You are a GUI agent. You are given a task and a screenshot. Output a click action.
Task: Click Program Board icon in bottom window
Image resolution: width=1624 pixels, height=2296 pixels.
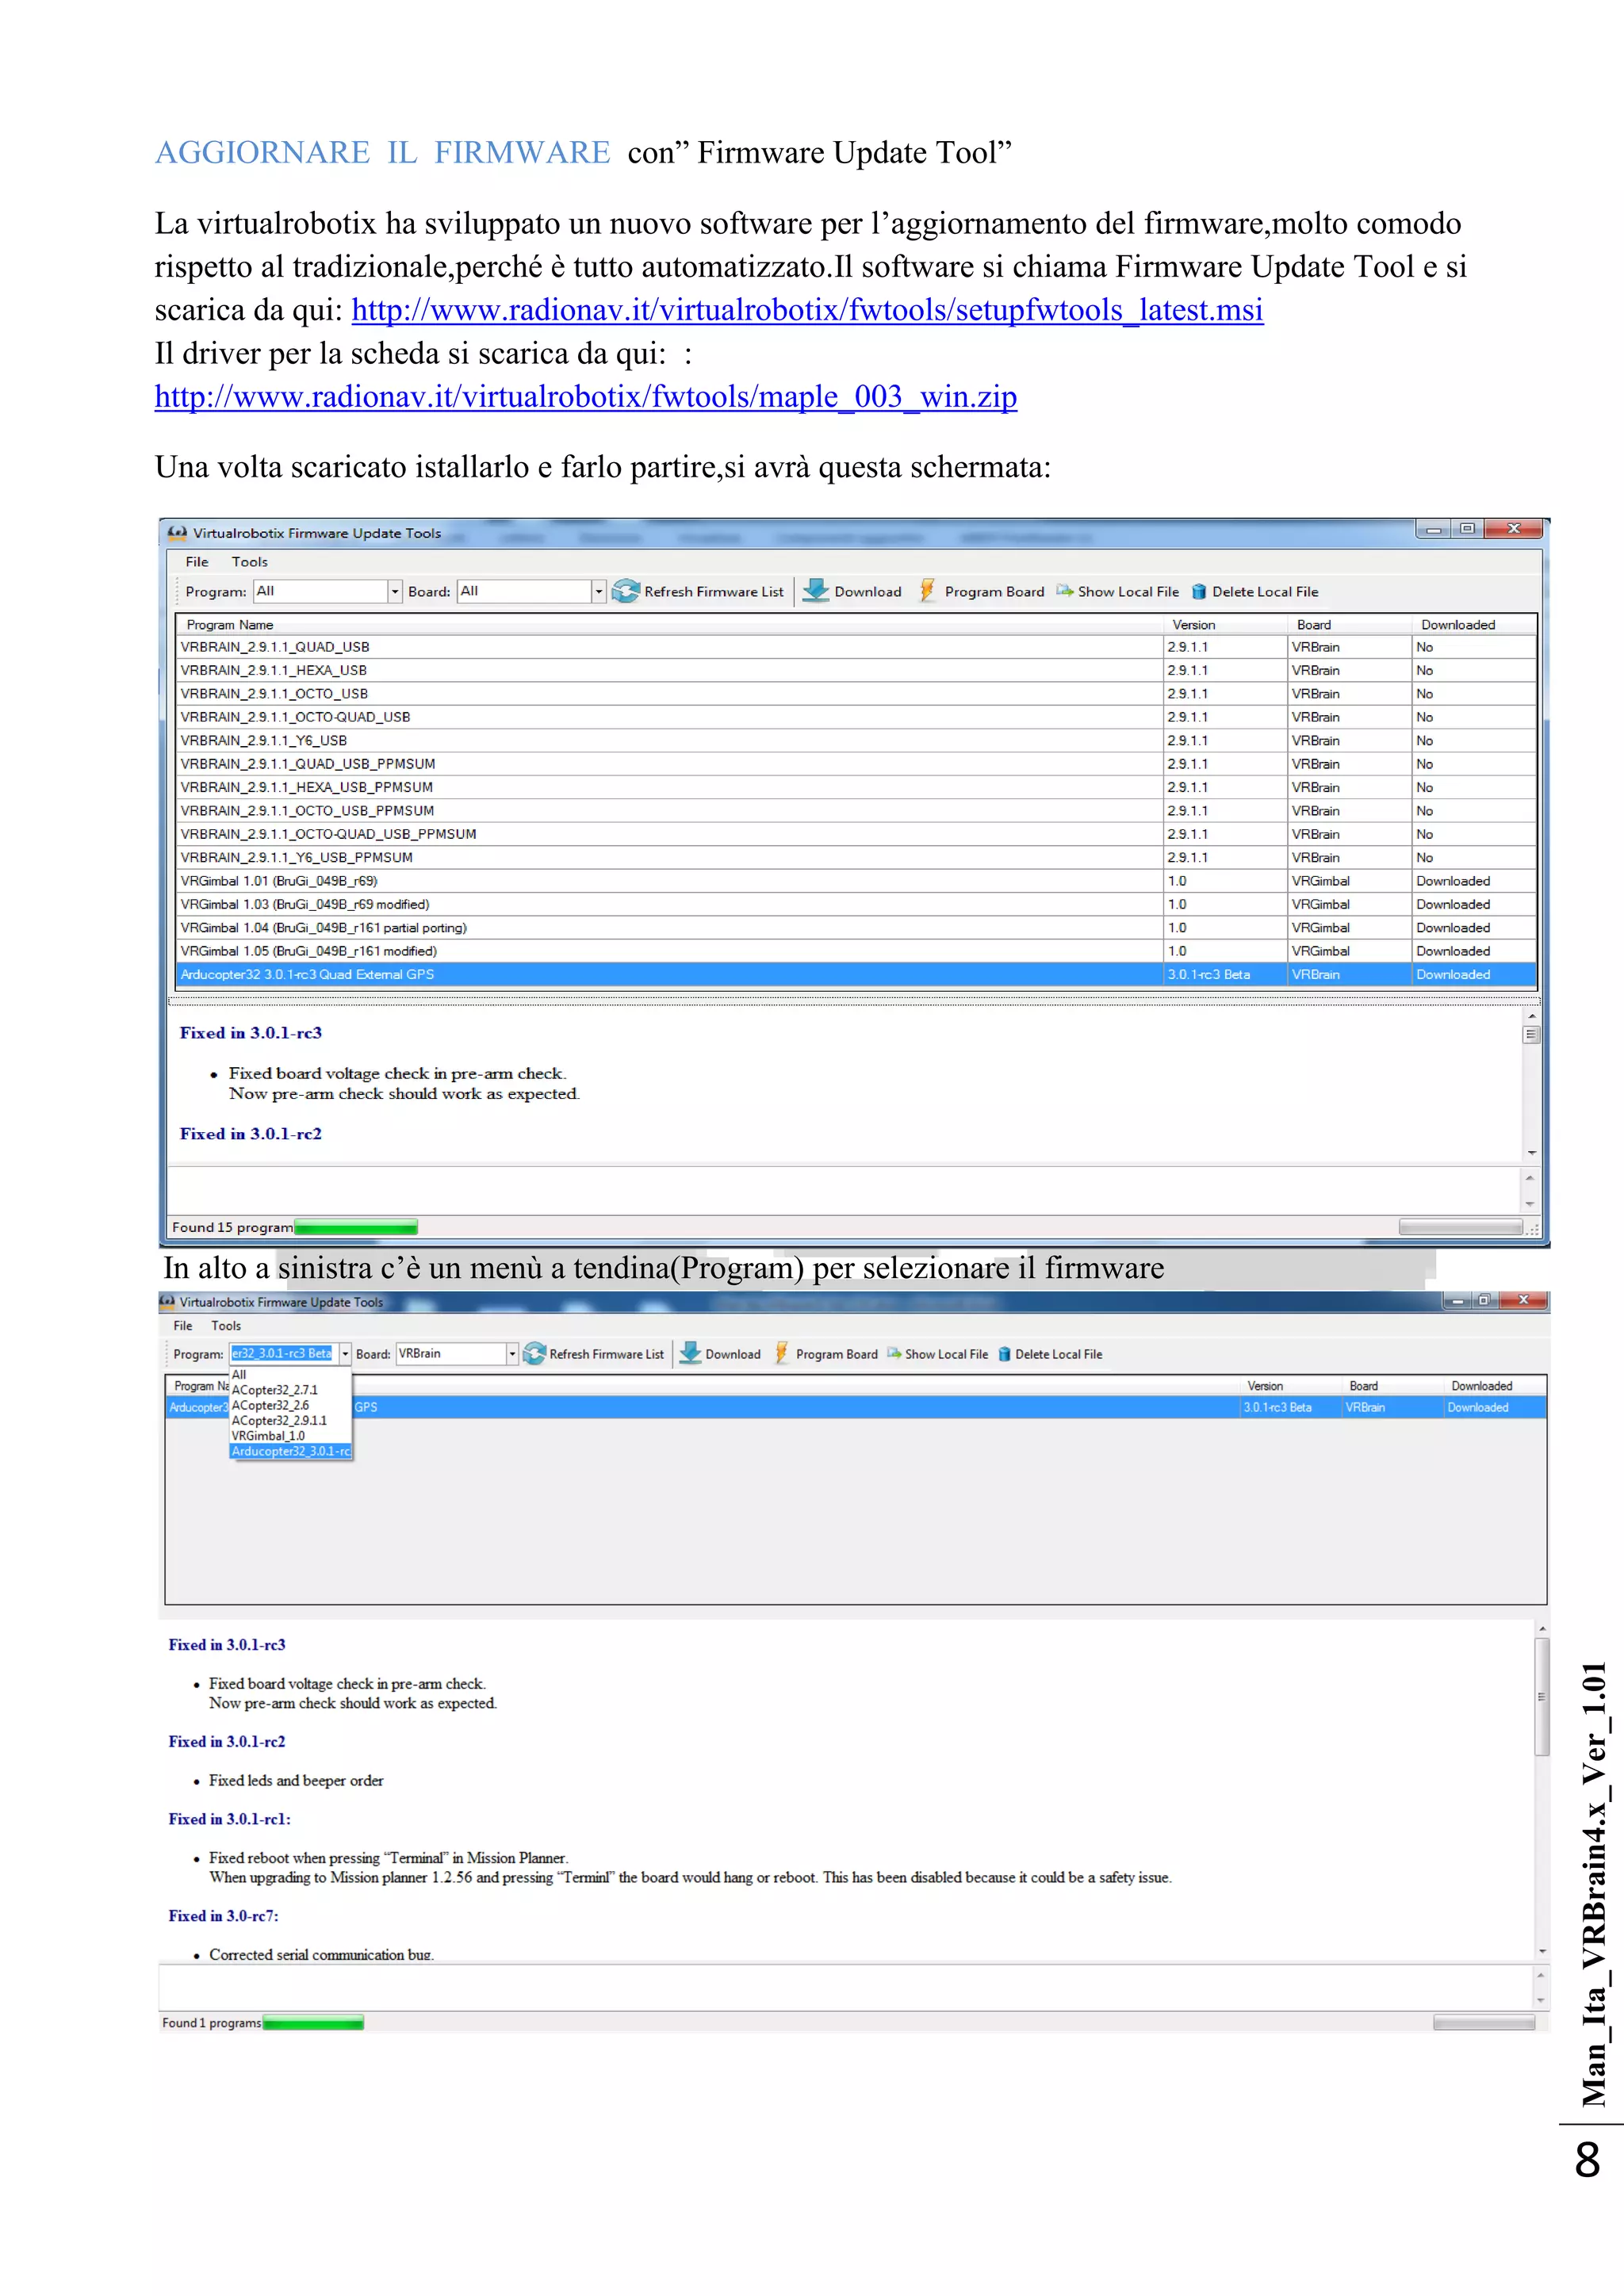coord(781,1353)
